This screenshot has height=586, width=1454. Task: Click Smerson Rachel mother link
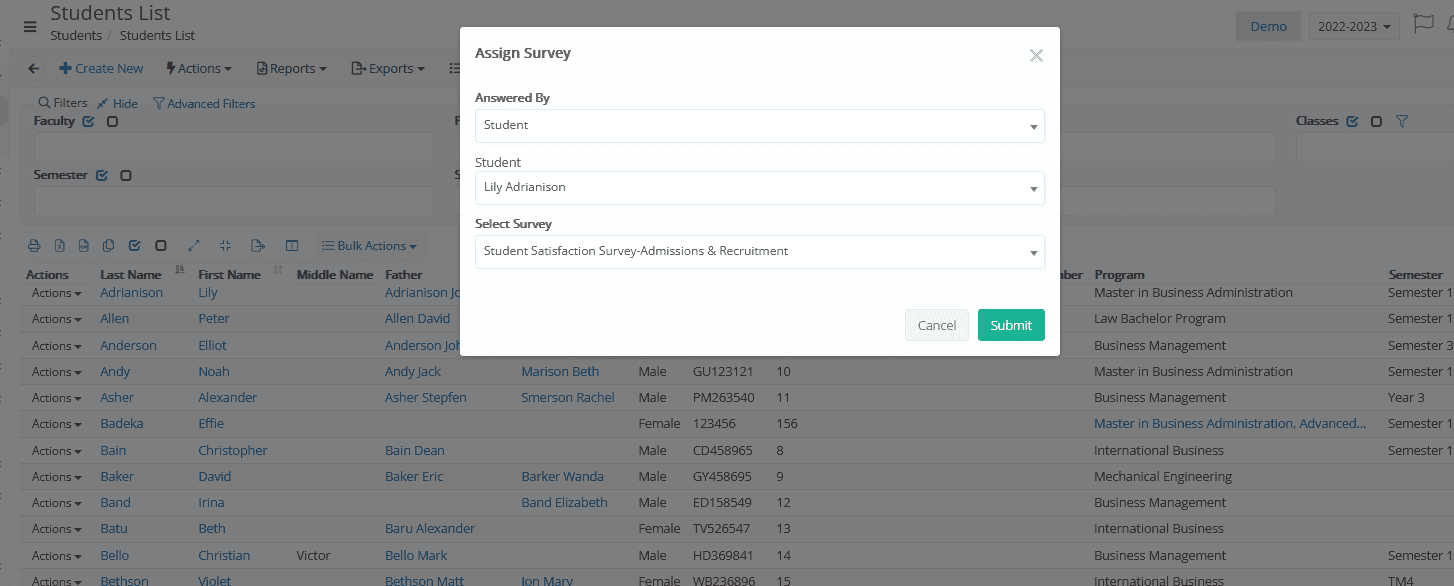click(568, 398)
